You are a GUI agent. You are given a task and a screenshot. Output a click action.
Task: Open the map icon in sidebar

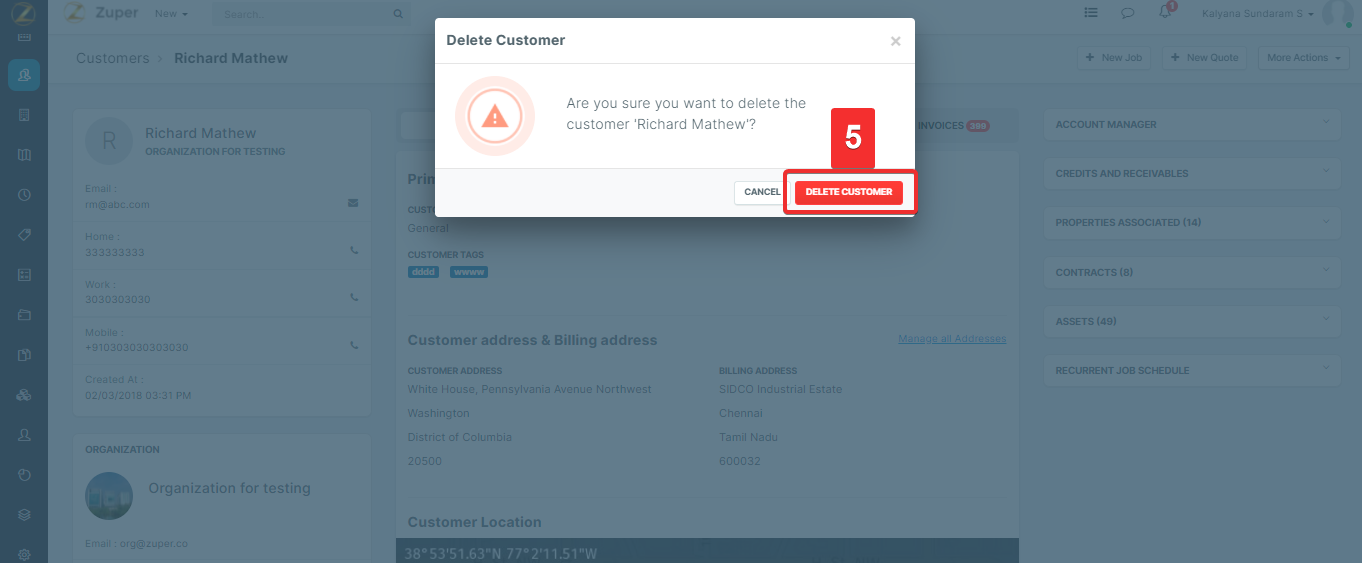click(24, 155)
